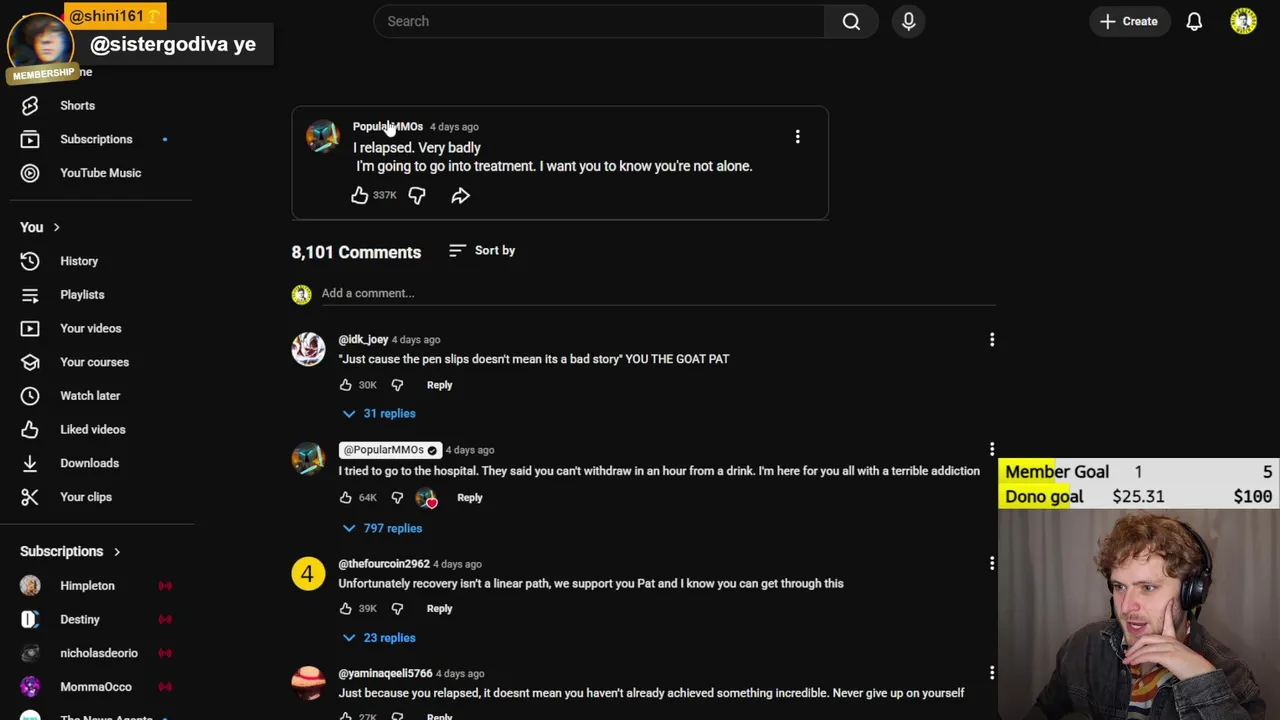
Task: Open Shorts in sidebar
Action: pos(77,106)
